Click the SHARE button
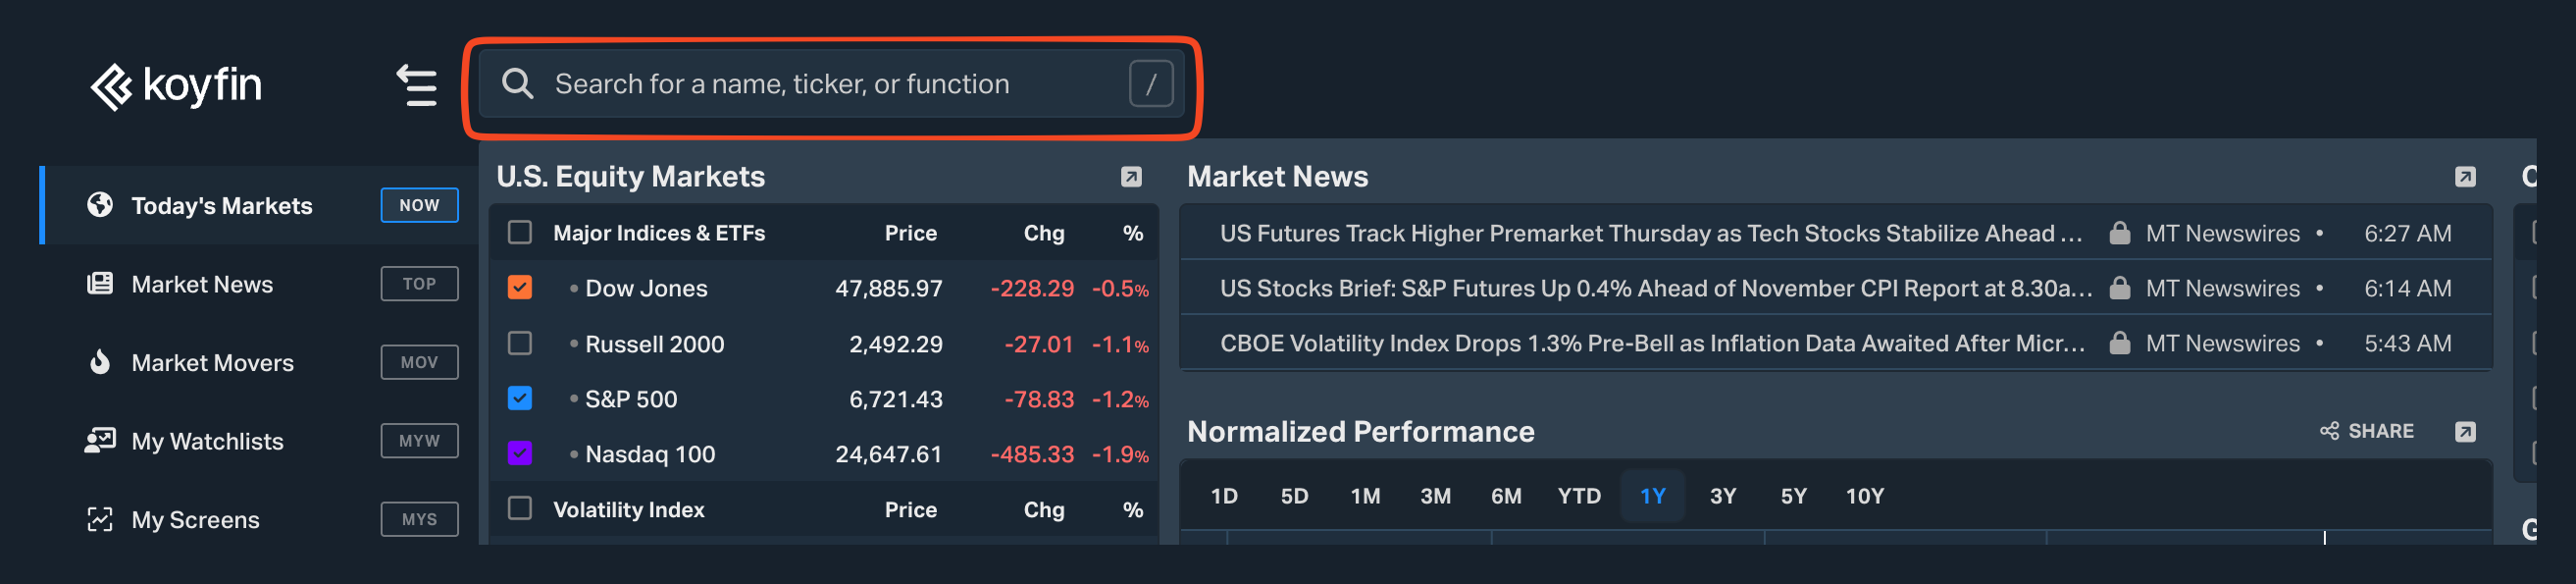The height and width of the screenshot is (584, 2576). click(x=2367, y=432)
